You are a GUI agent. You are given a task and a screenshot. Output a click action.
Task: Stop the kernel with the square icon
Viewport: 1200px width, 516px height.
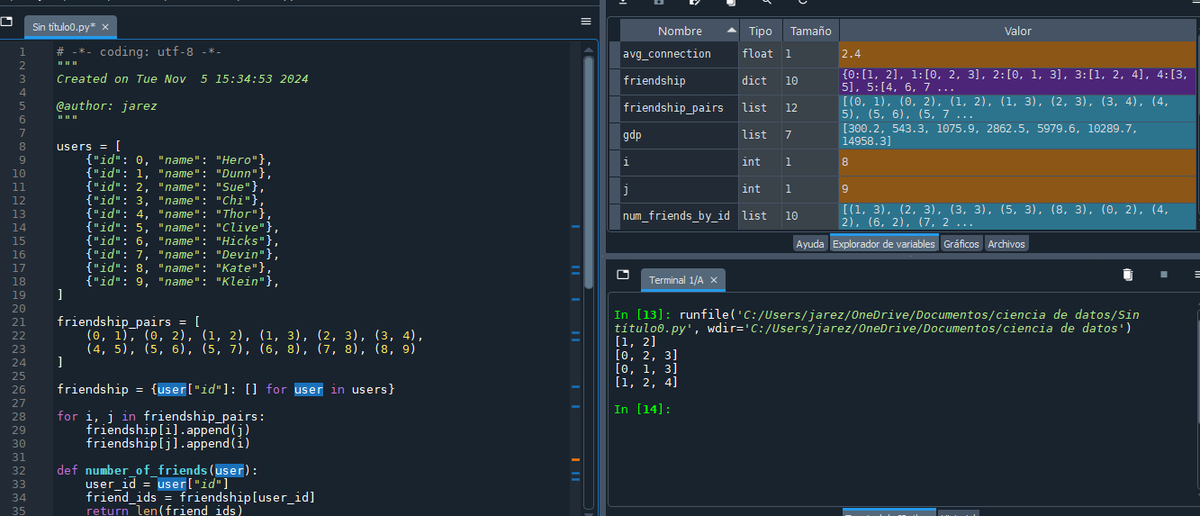[x=1163, y=274]
